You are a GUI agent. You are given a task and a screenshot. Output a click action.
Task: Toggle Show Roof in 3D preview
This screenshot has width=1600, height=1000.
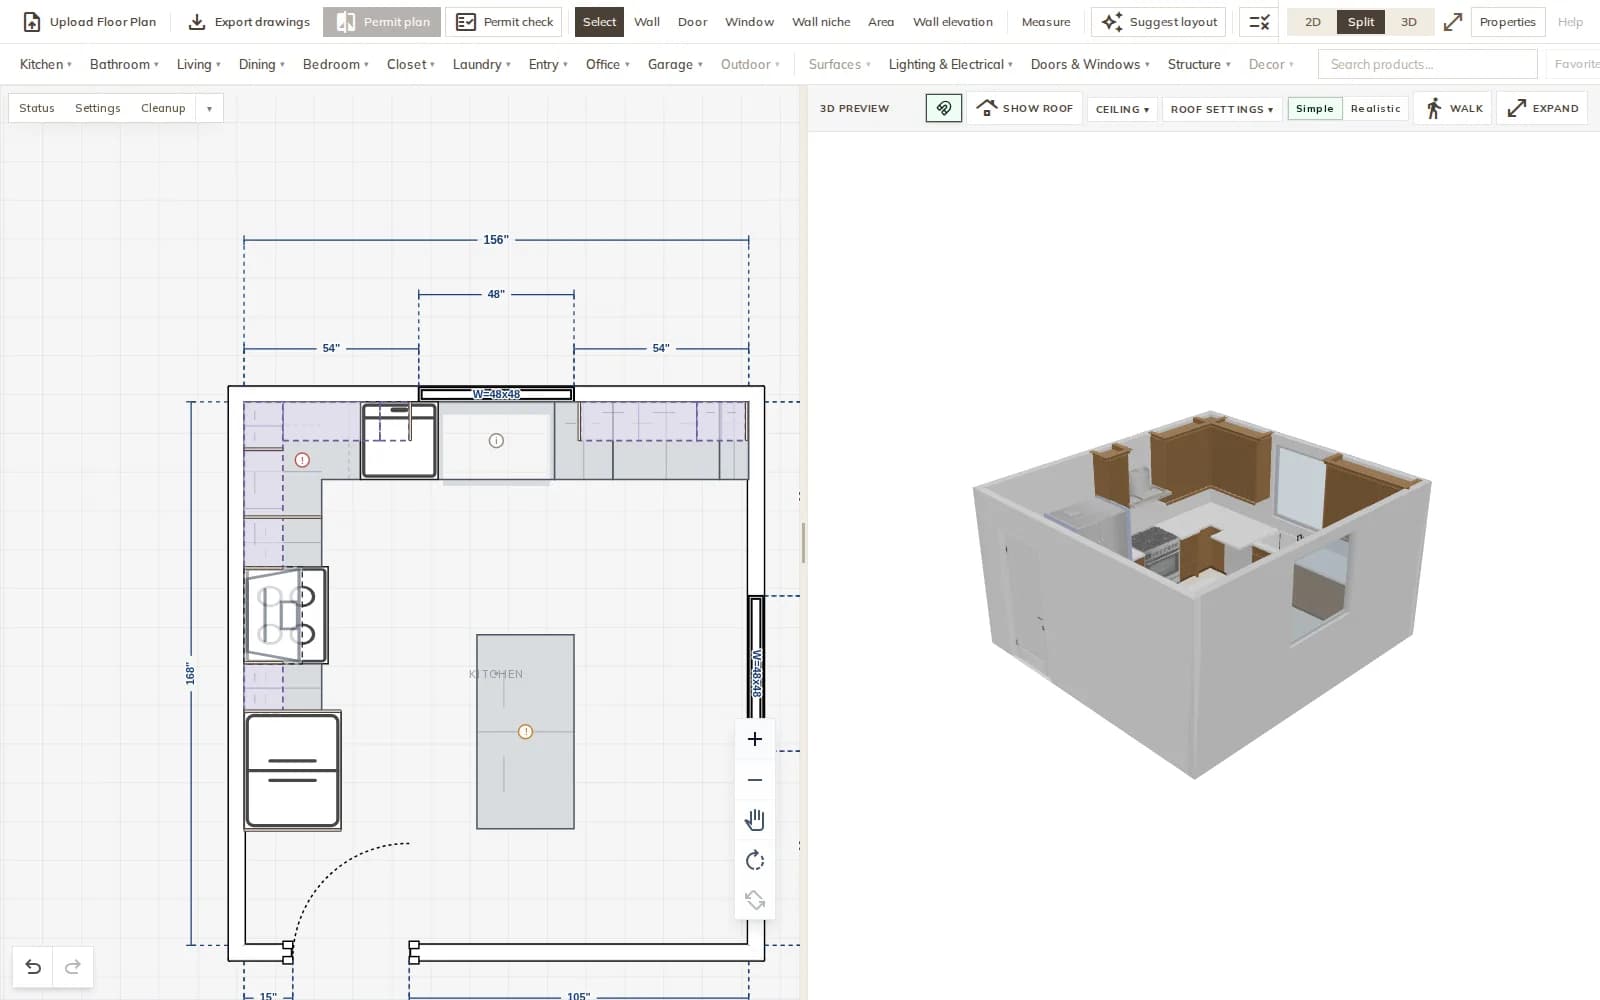1024,108
